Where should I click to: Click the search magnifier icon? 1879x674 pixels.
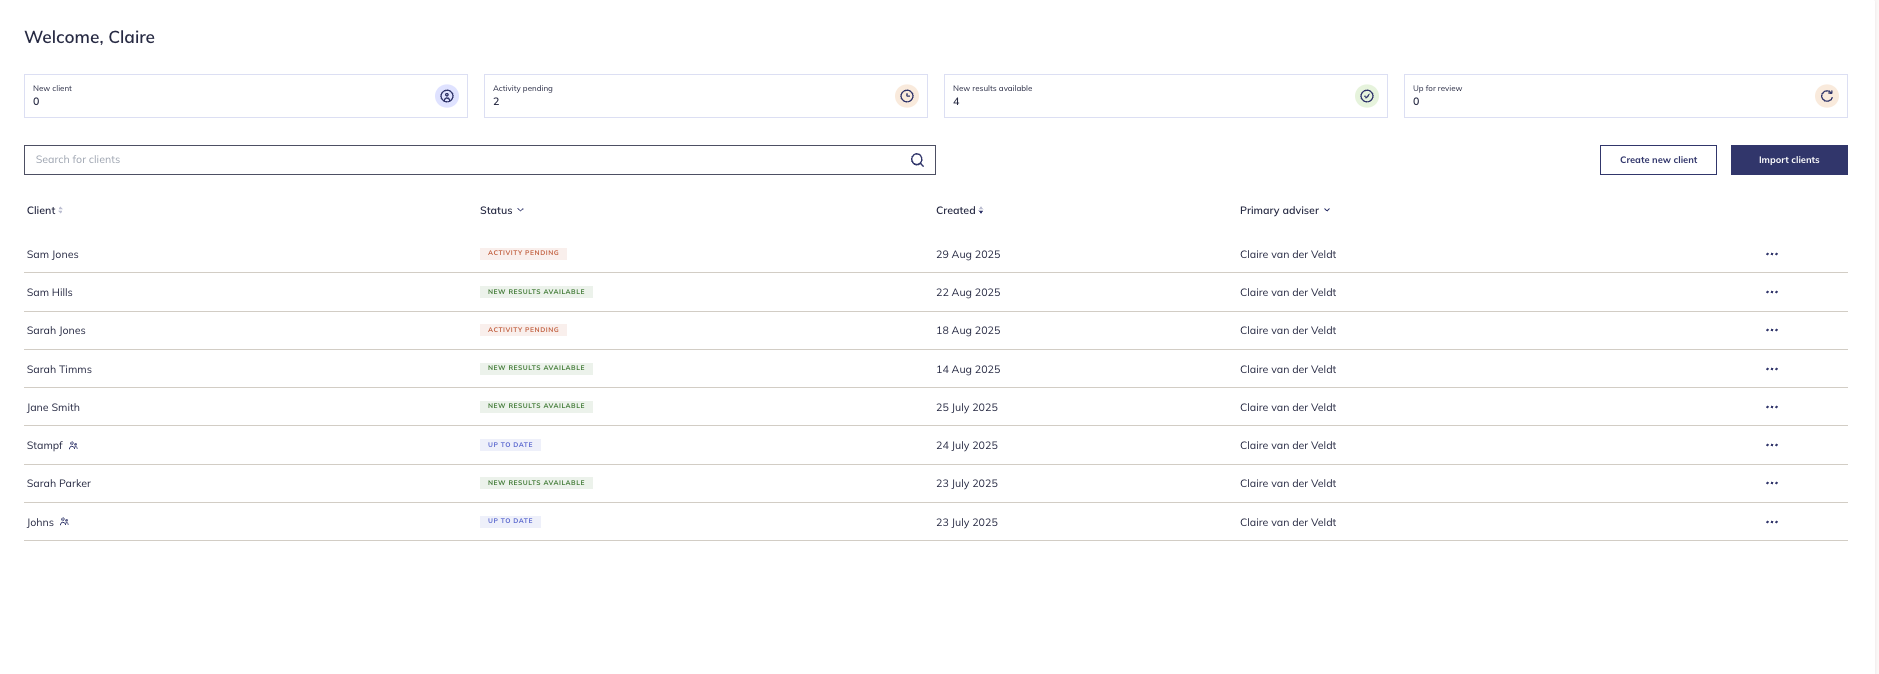coord(917,160)
